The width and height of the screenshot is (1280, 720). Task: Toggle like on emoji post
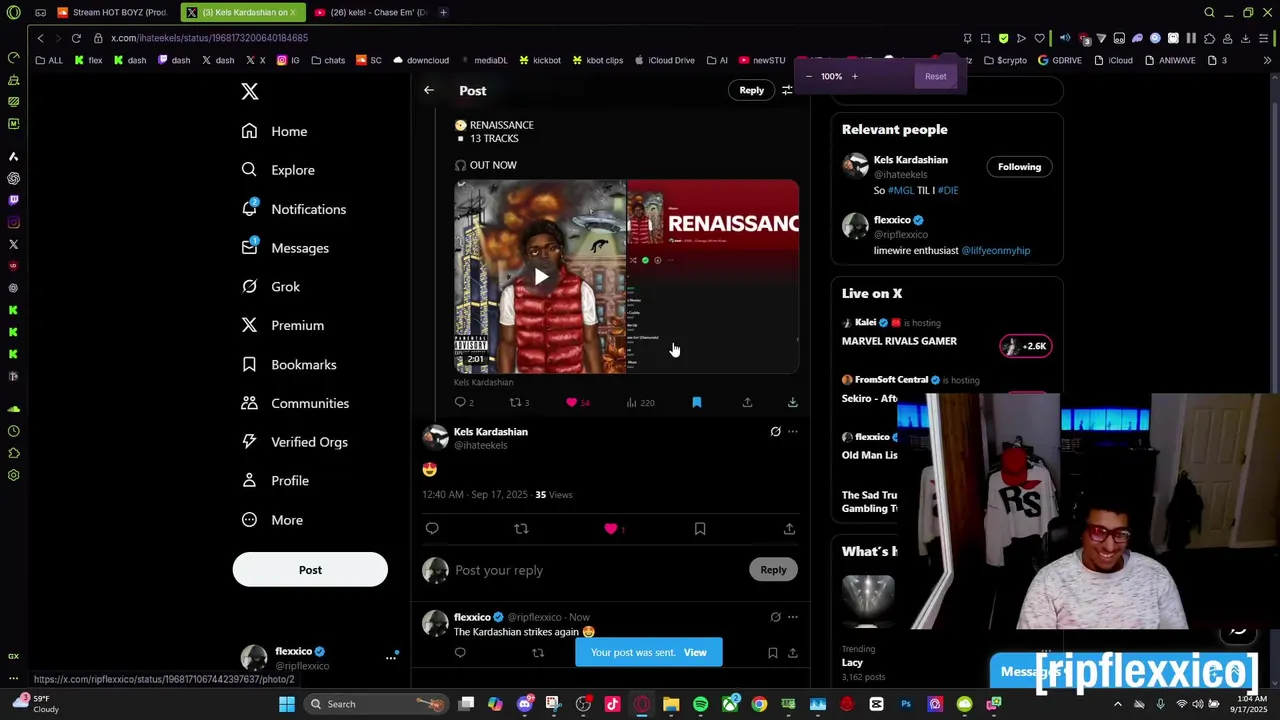point(611,528)
